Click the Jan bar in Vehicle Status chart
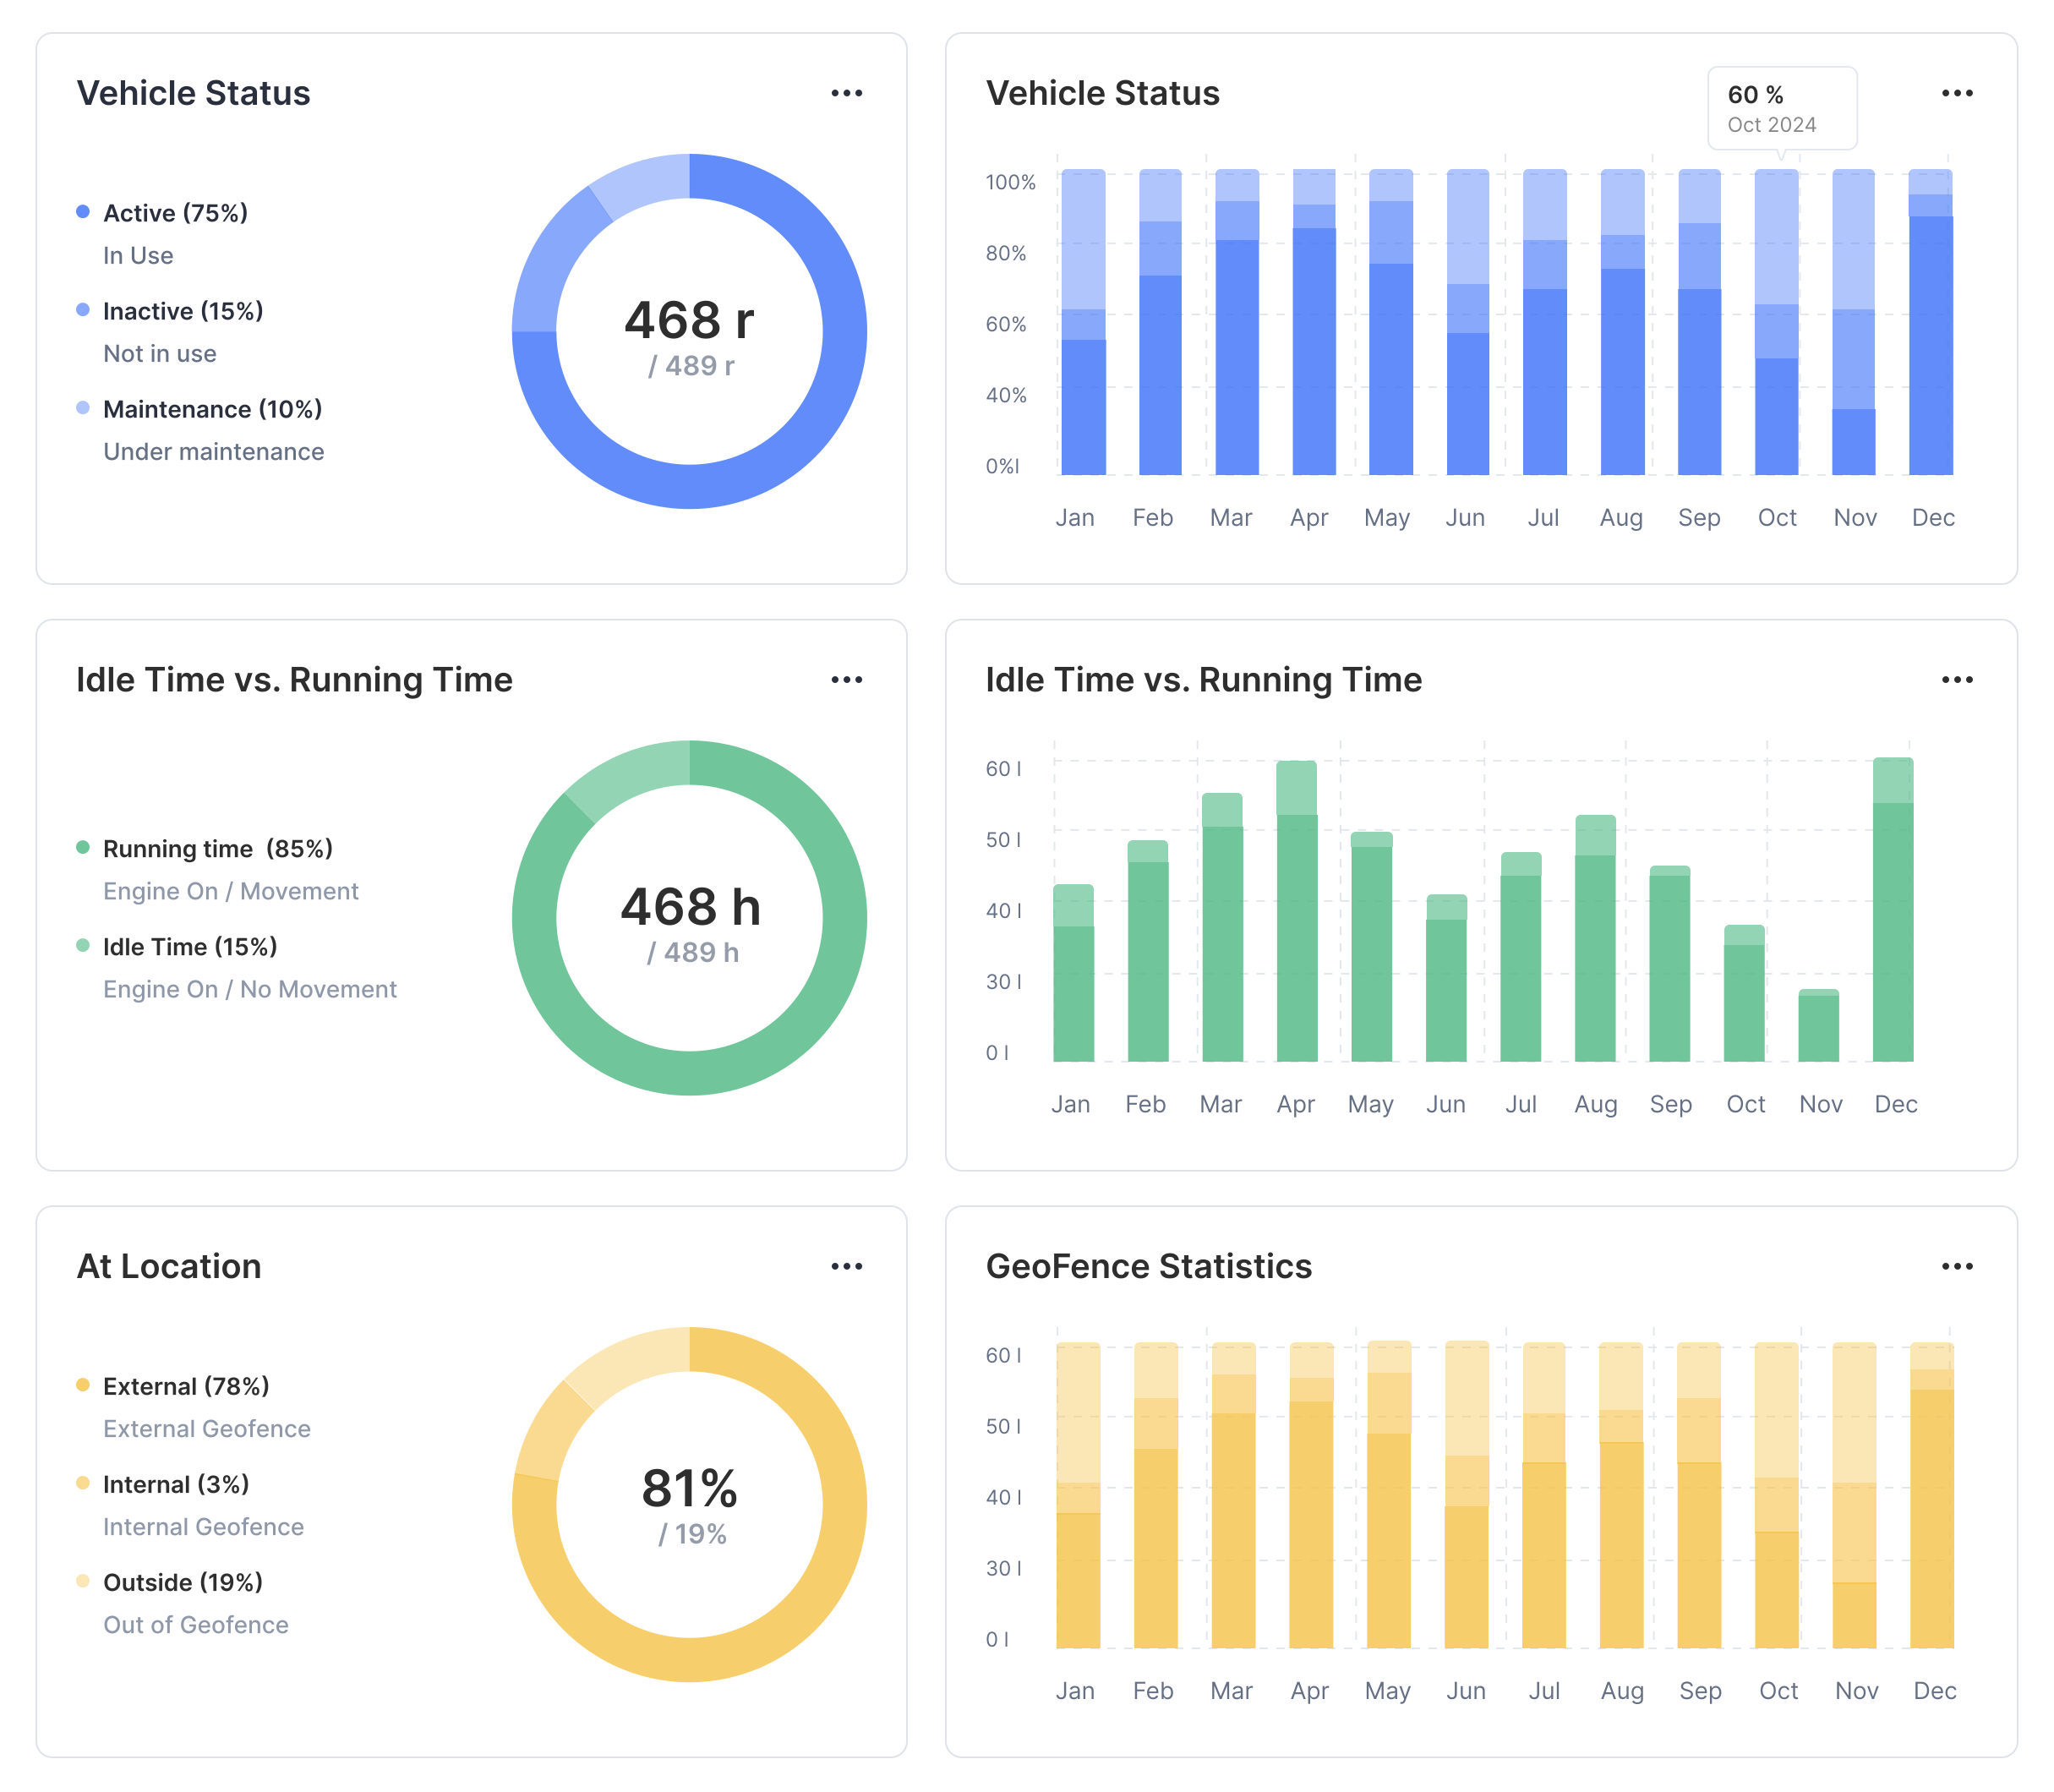This screenshot has width=2054, height=1792. click(x=1083, y=322)
